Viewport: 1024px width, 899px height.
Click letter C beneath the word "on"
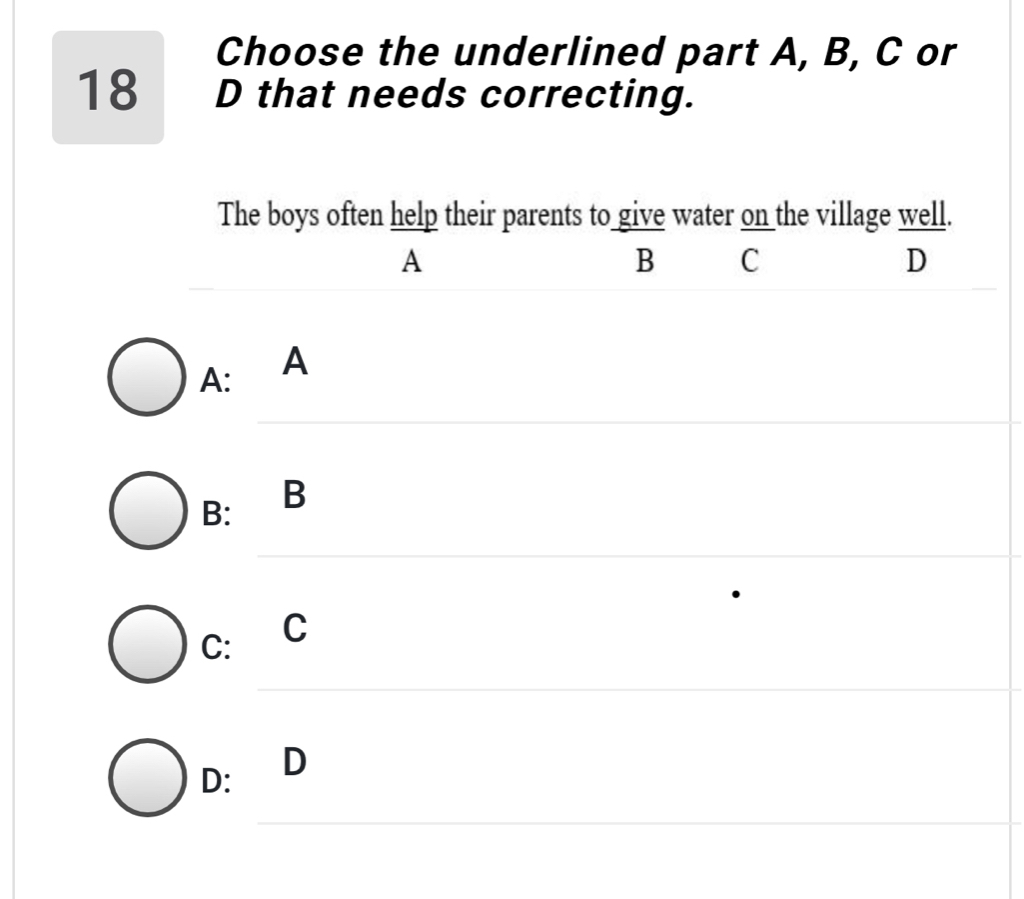(749, 262)
